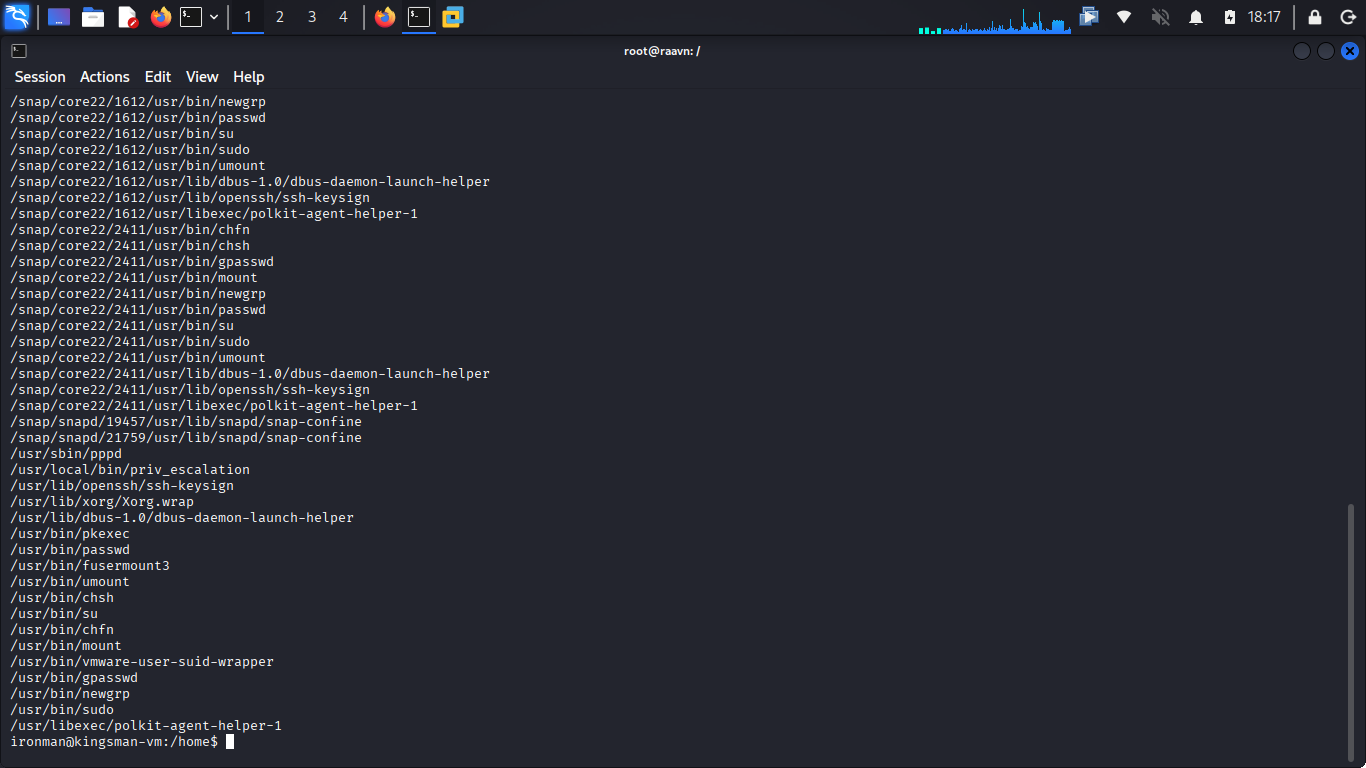Click the terminal vertical scrollbar handle
Viewport: 1366px width, 768px height.
tap(1351, 632)
